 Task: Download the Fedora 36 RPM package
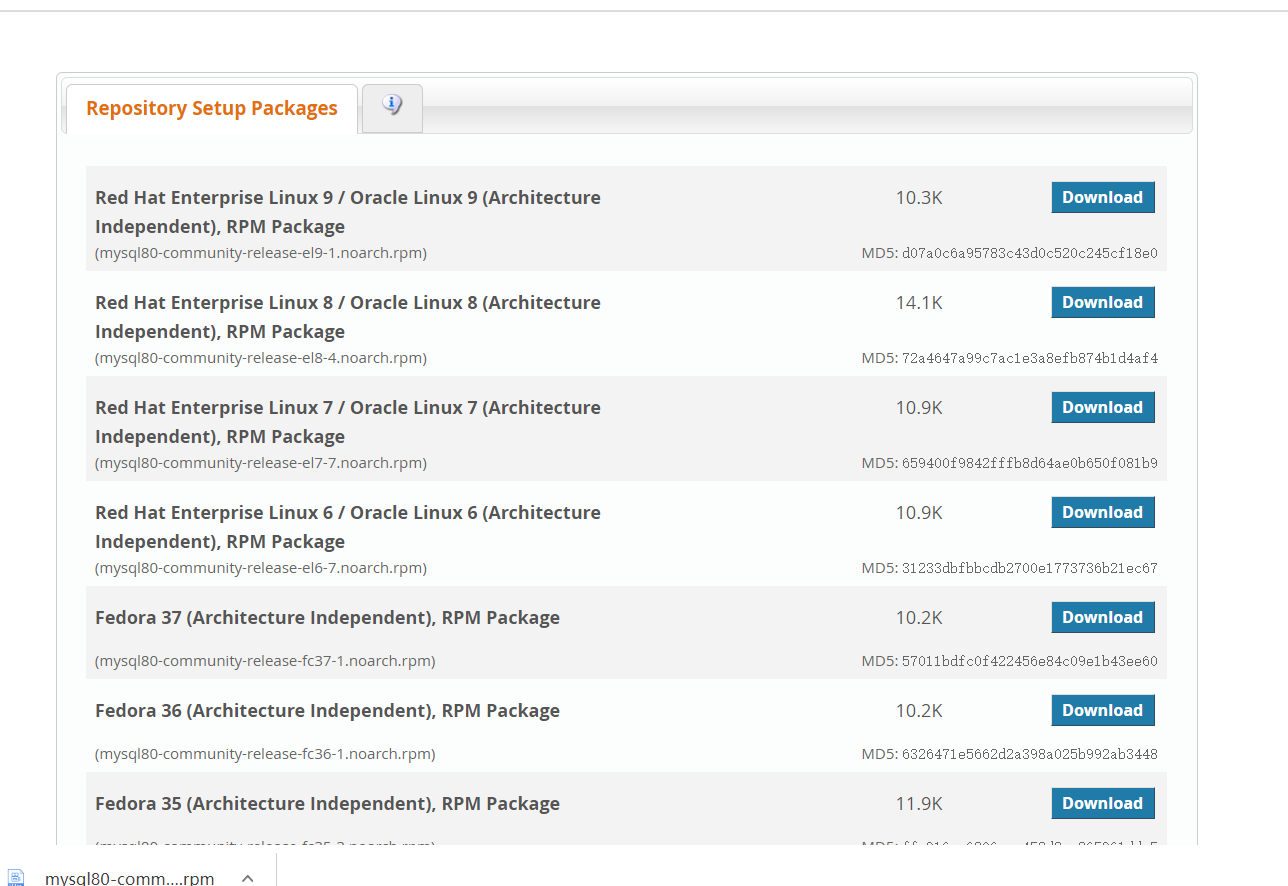pos(1103,710)
